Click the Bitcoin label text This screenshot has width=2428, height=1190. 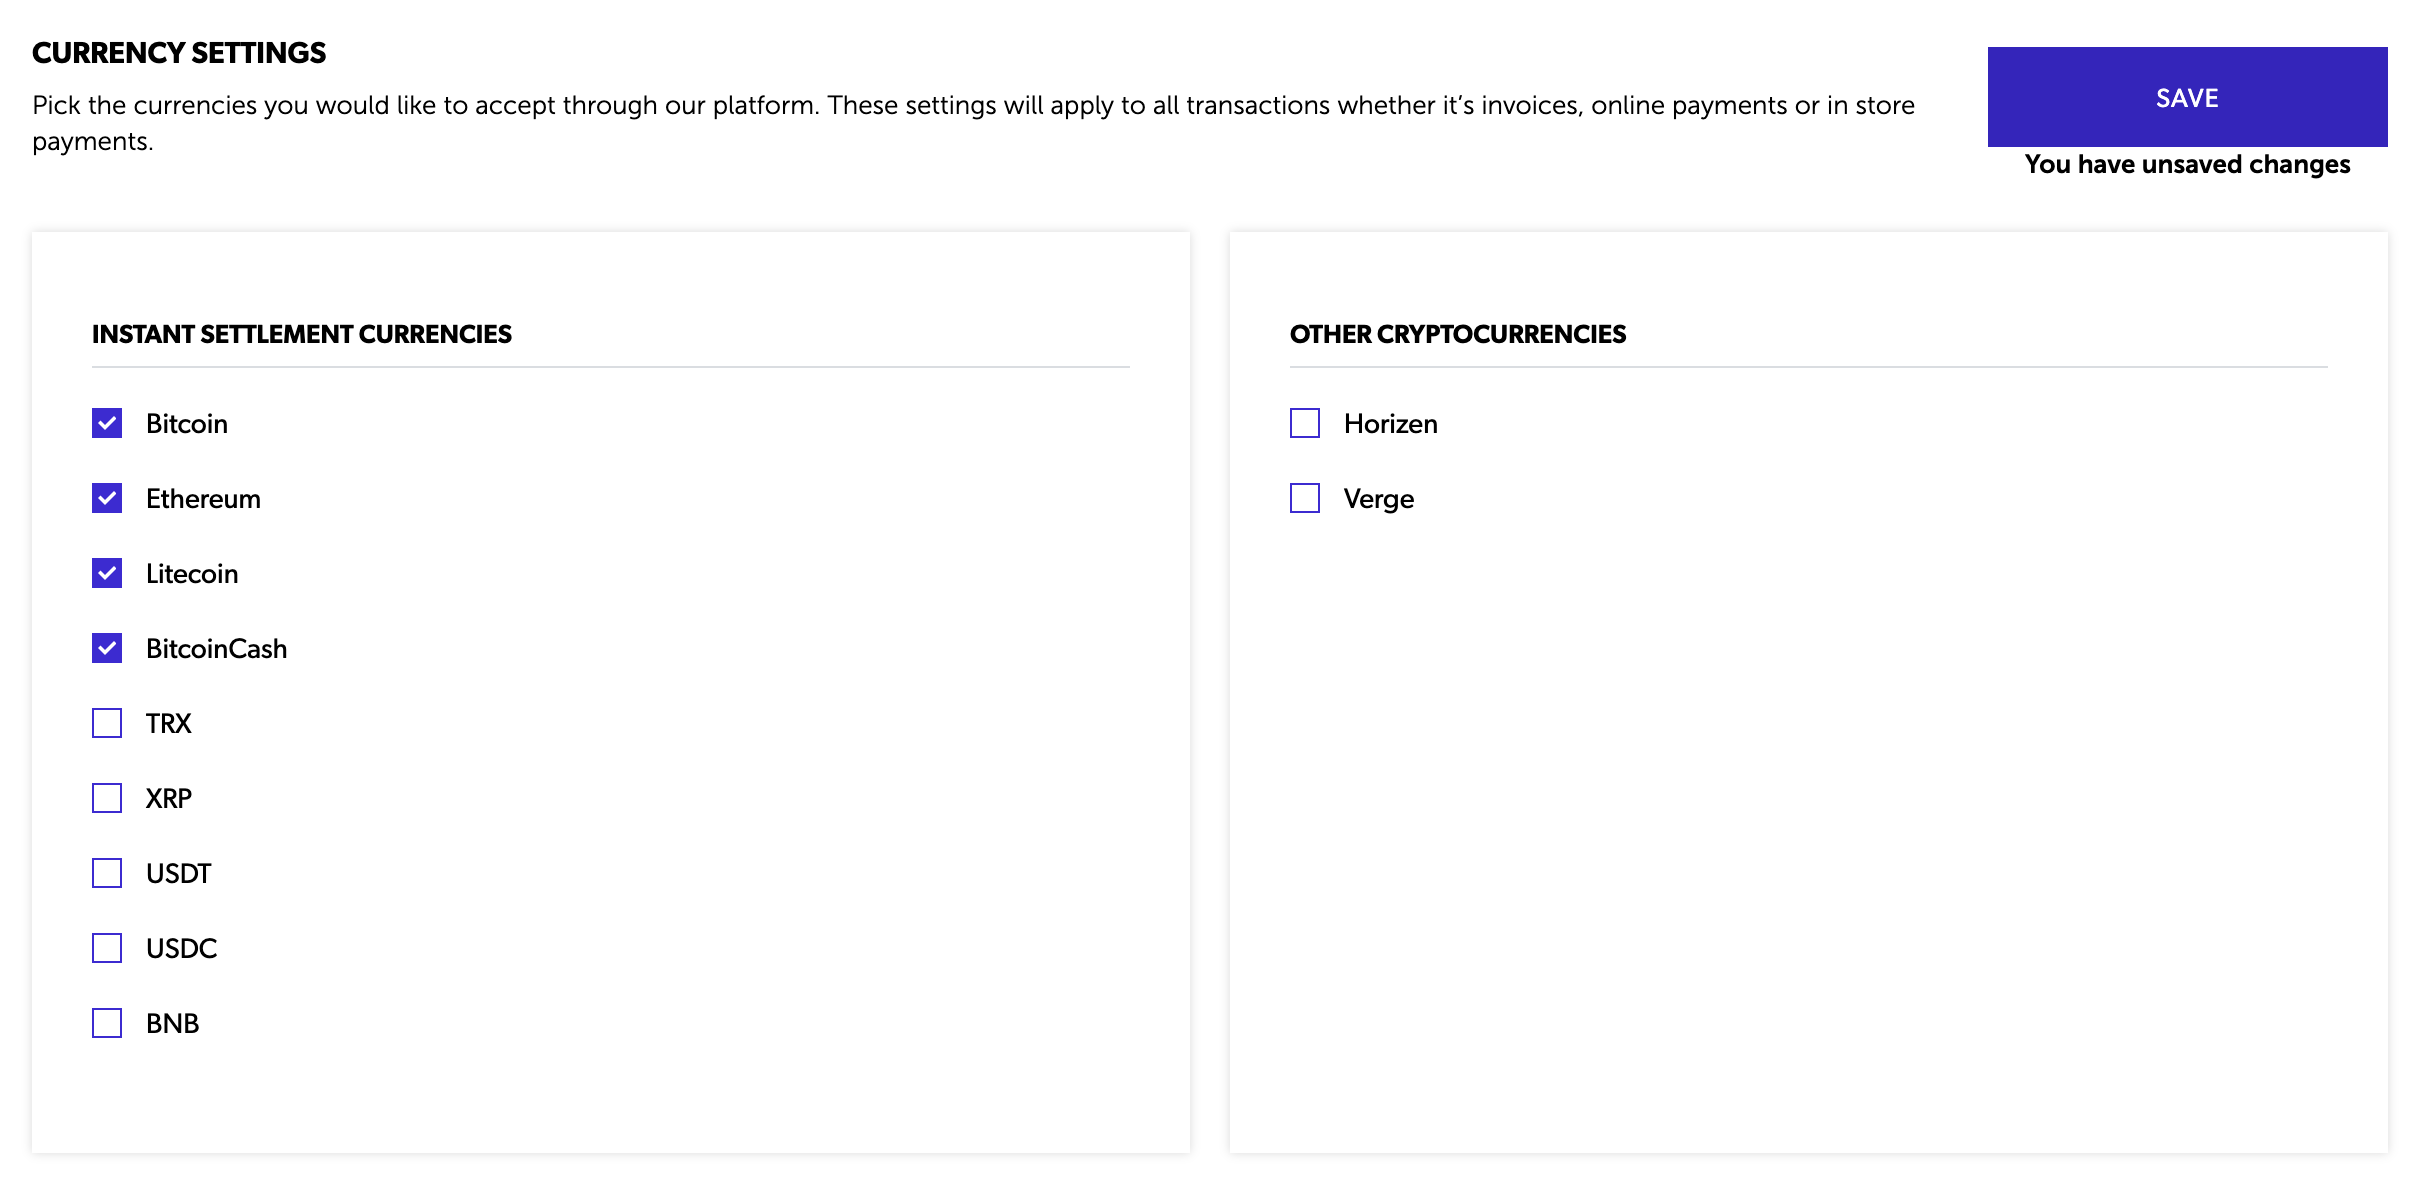coord(187,424)
